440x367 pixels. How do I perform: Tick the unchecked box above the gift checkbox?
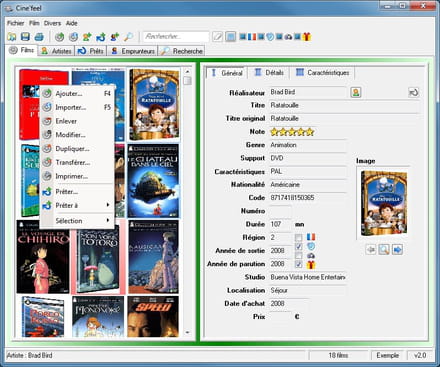pos(299,256)
